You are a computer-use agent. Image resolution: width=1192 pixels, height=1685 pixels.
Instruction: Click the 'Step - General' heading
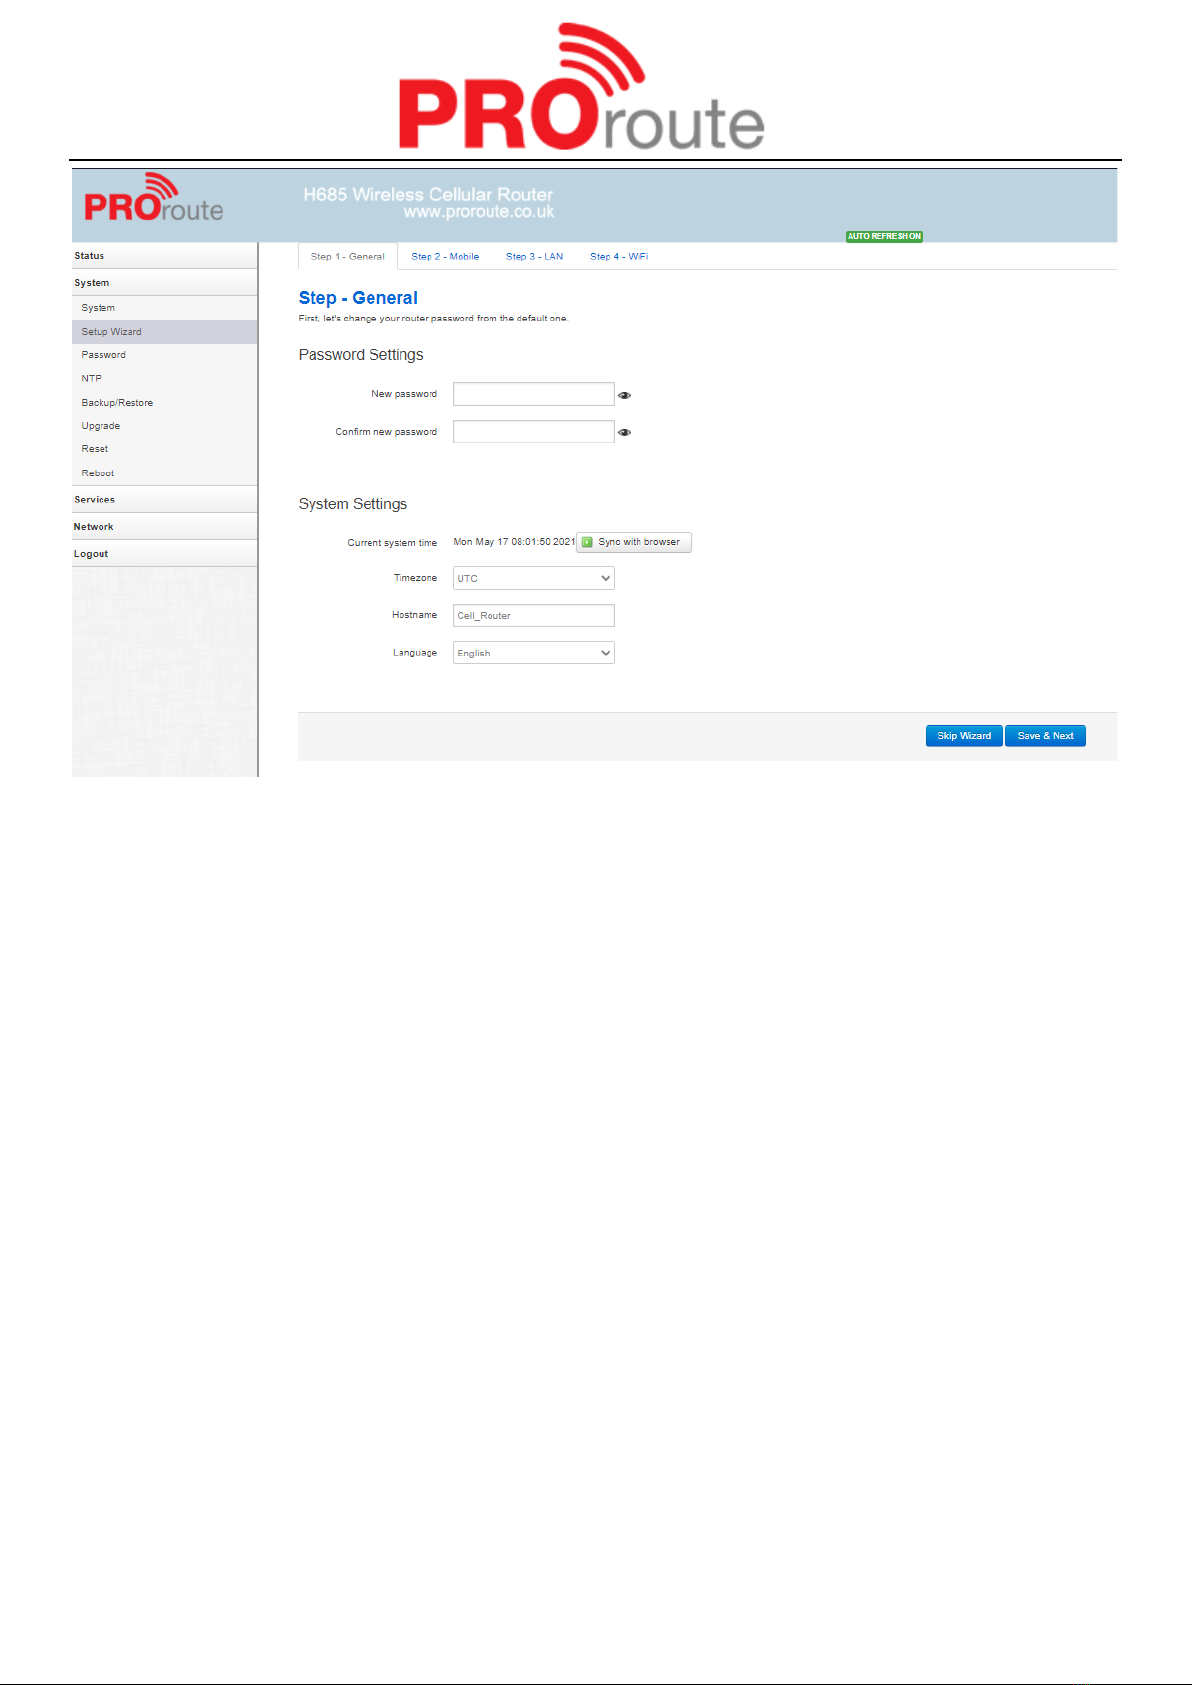[x=358, y=298]
